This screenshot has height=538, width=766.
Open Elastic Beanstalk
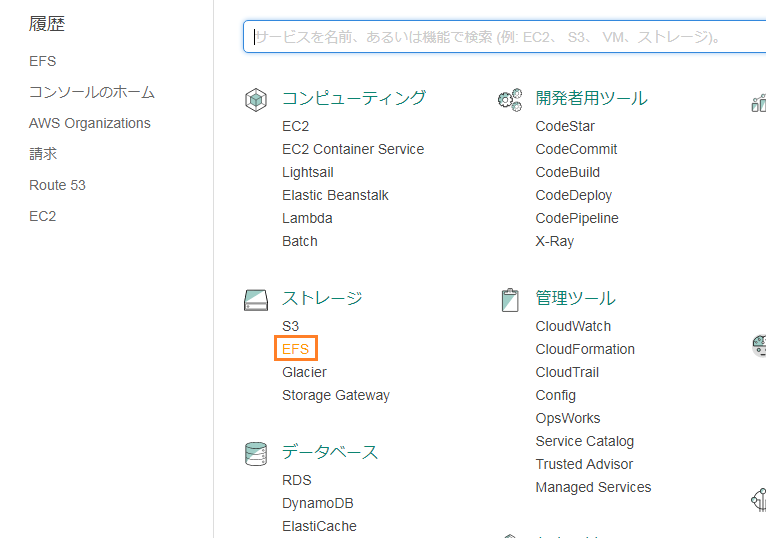coord(335,195)
